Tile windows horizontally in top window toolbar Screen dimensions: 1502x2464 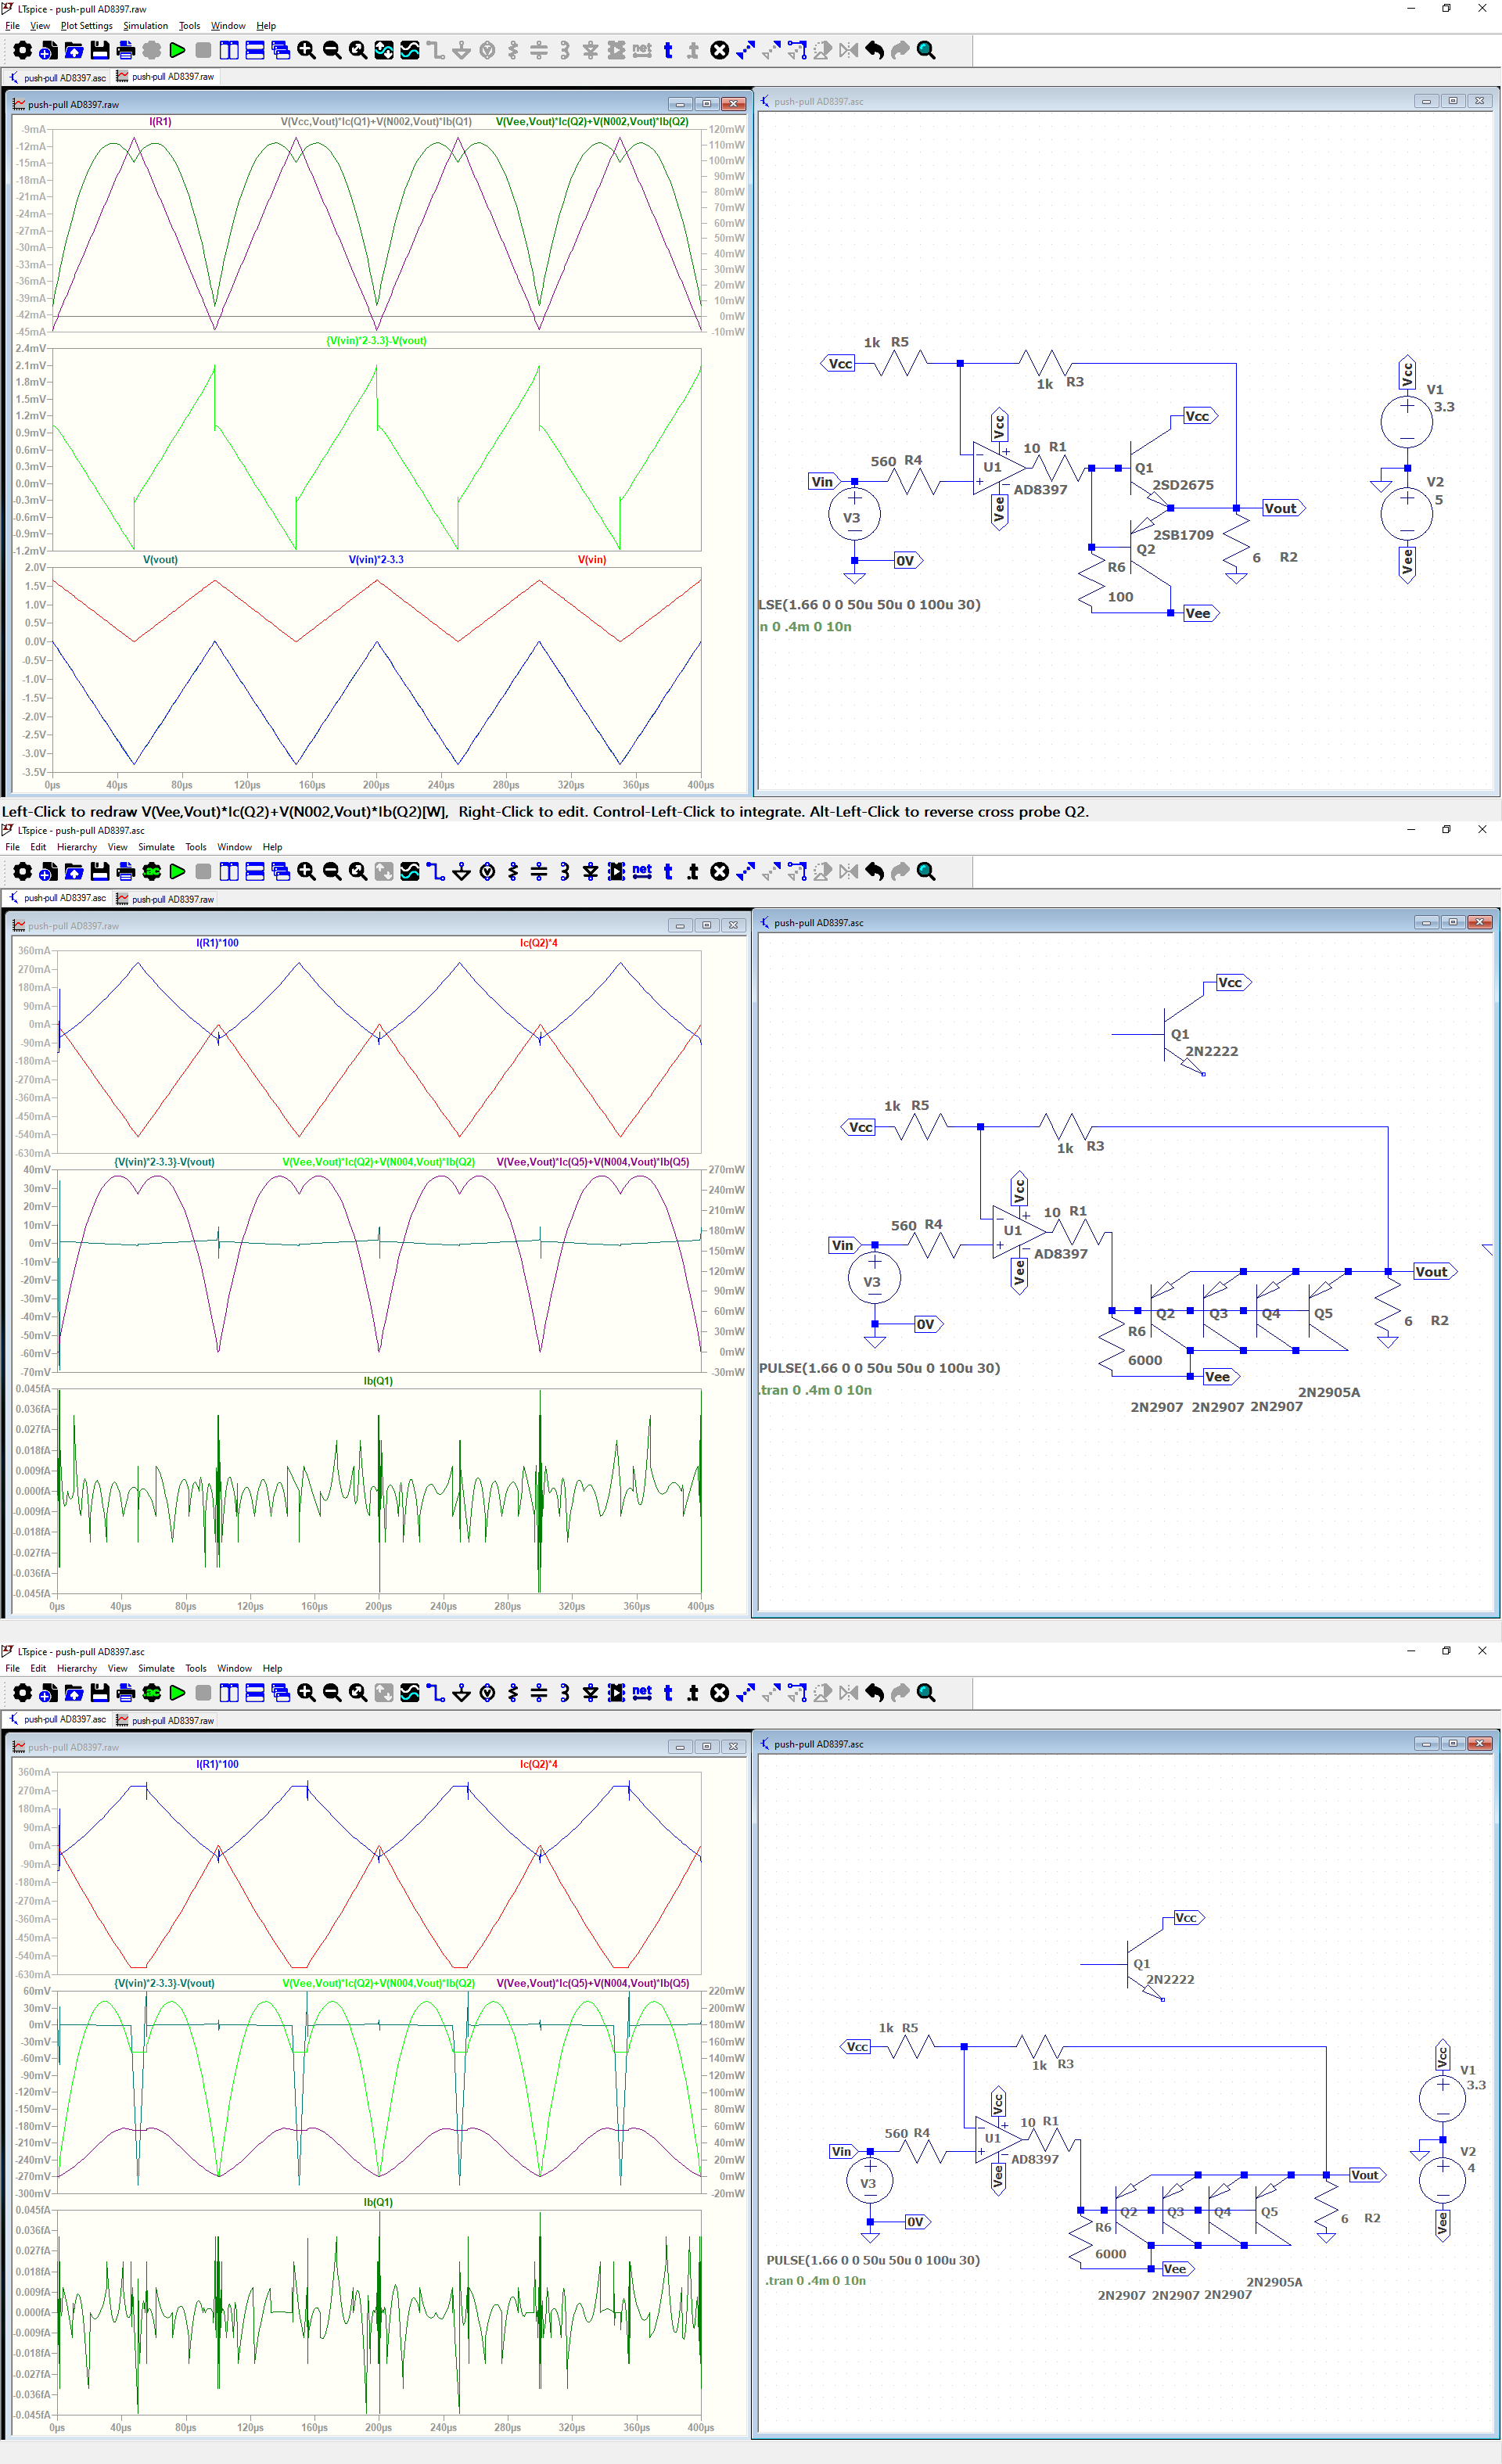255,50
